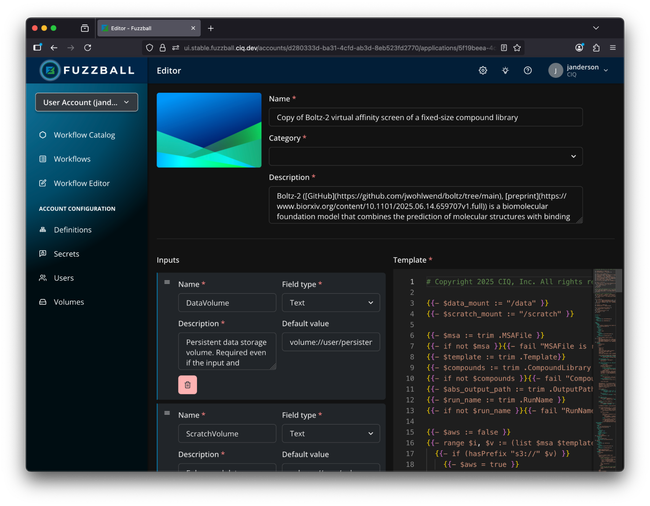Image resolution: width=650 pixels, height=506 pixels.
Task: Open Field type dropdown for DataVolume
Action: point(331,303)
